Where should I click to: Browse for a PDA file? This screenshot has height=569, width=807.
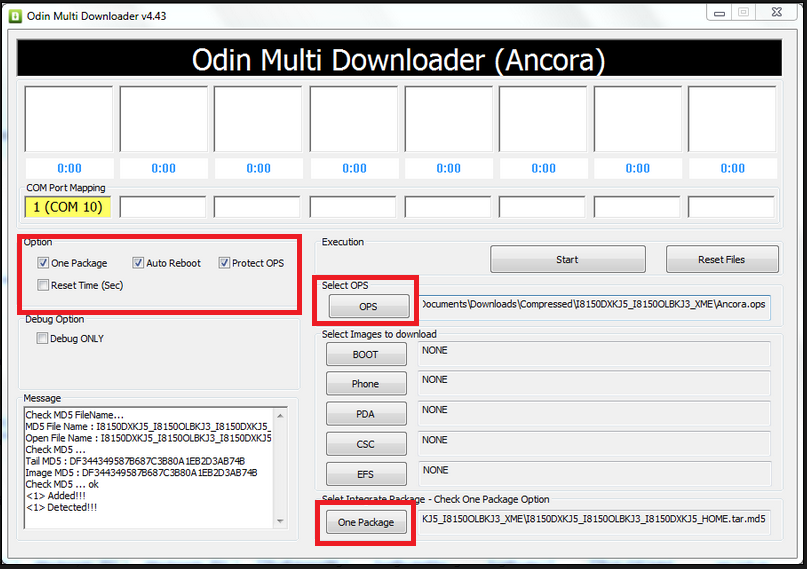[366, 414]
